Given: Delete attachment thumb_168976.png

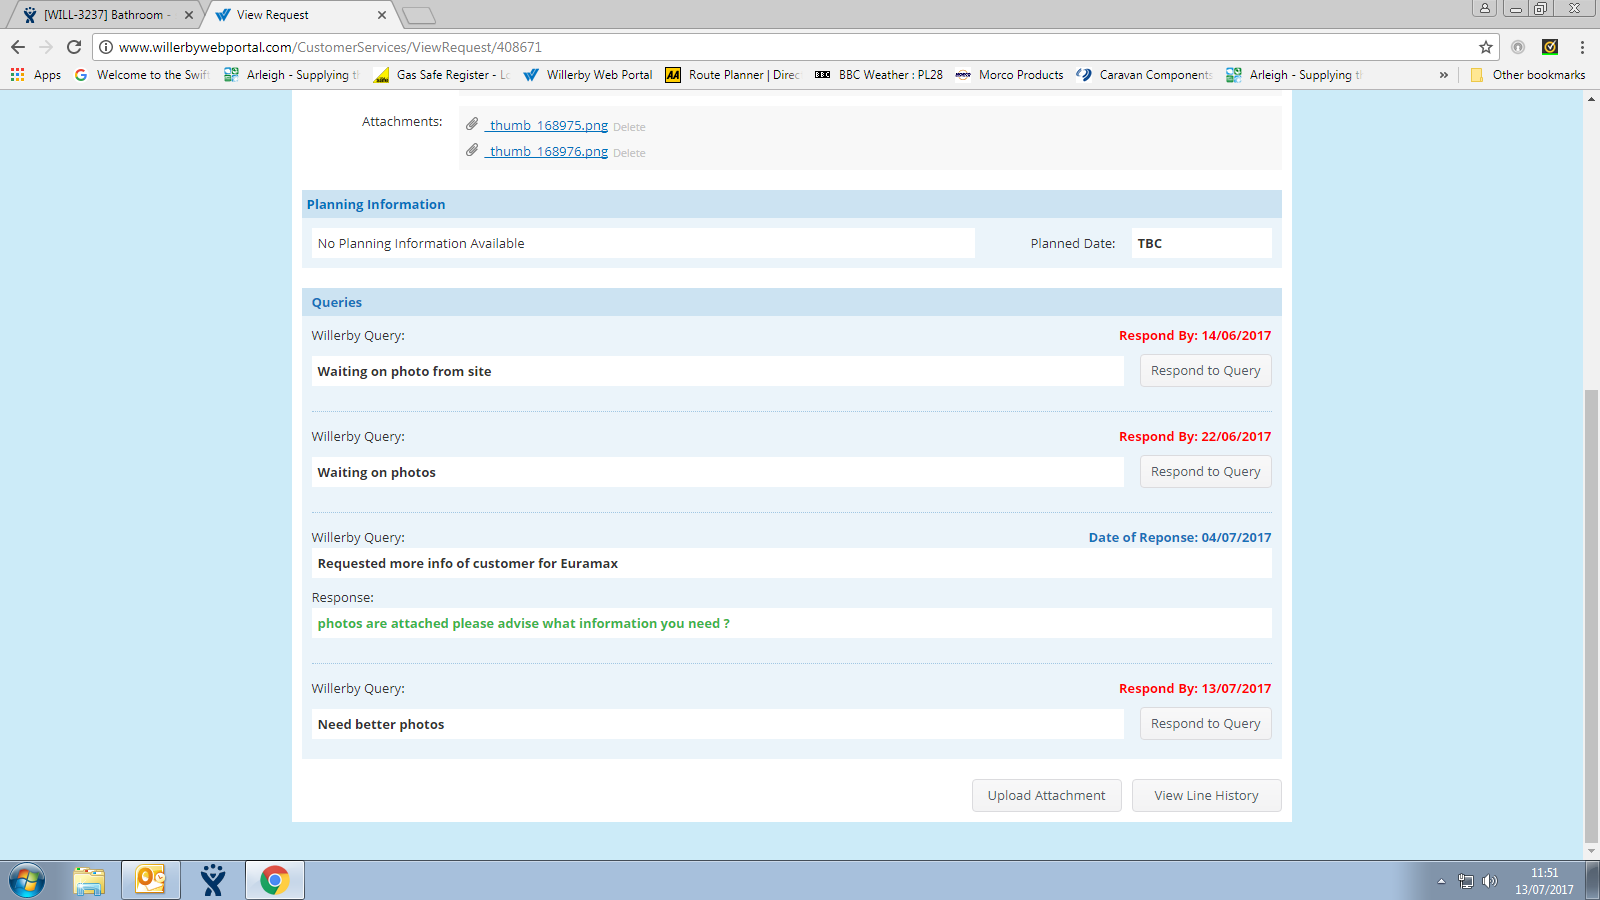Looking at the screenshot, I should [x=629, y=153].
